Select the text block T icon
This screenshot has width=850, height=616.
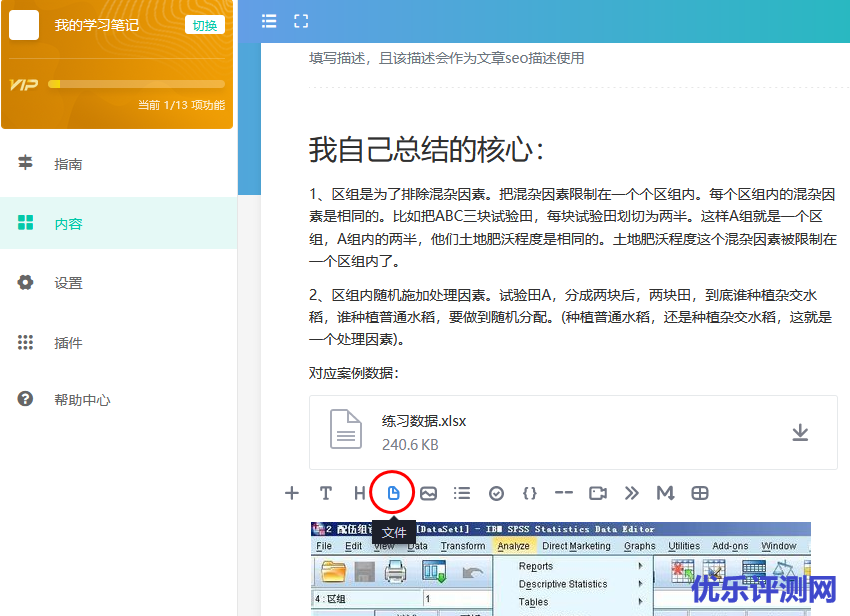tap(325, 493)
